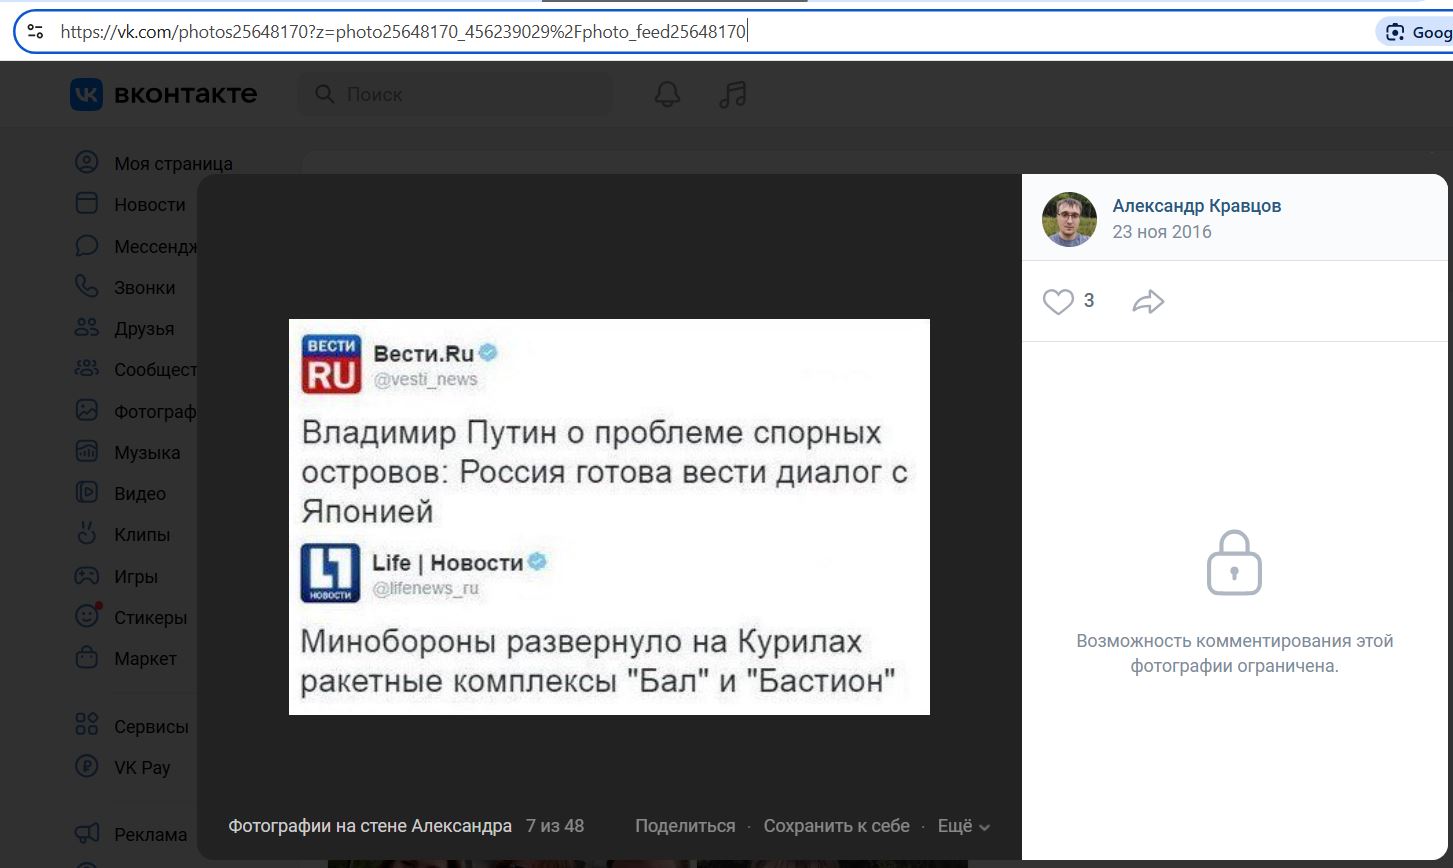
Task: Click the news tweets photo image
Action: coord(609,517)
